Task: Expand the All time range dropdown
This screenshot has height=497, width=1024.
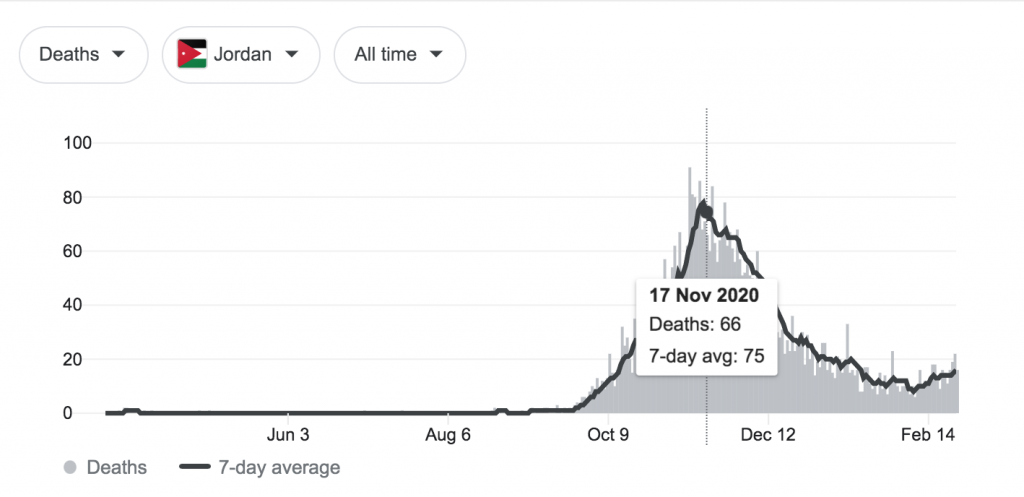Action: 400,55
